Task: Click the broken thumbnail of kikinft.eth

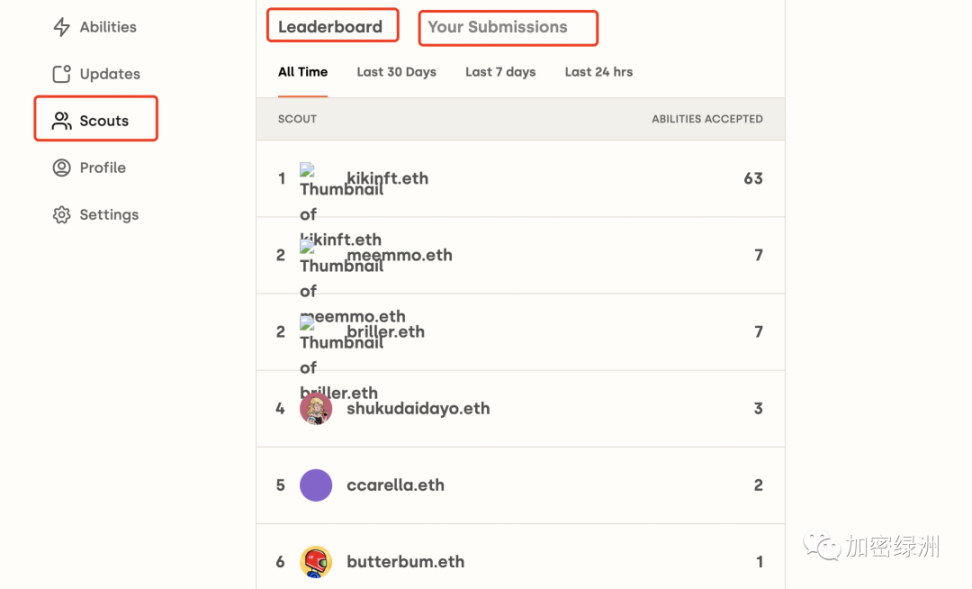Action: point(307,170)
